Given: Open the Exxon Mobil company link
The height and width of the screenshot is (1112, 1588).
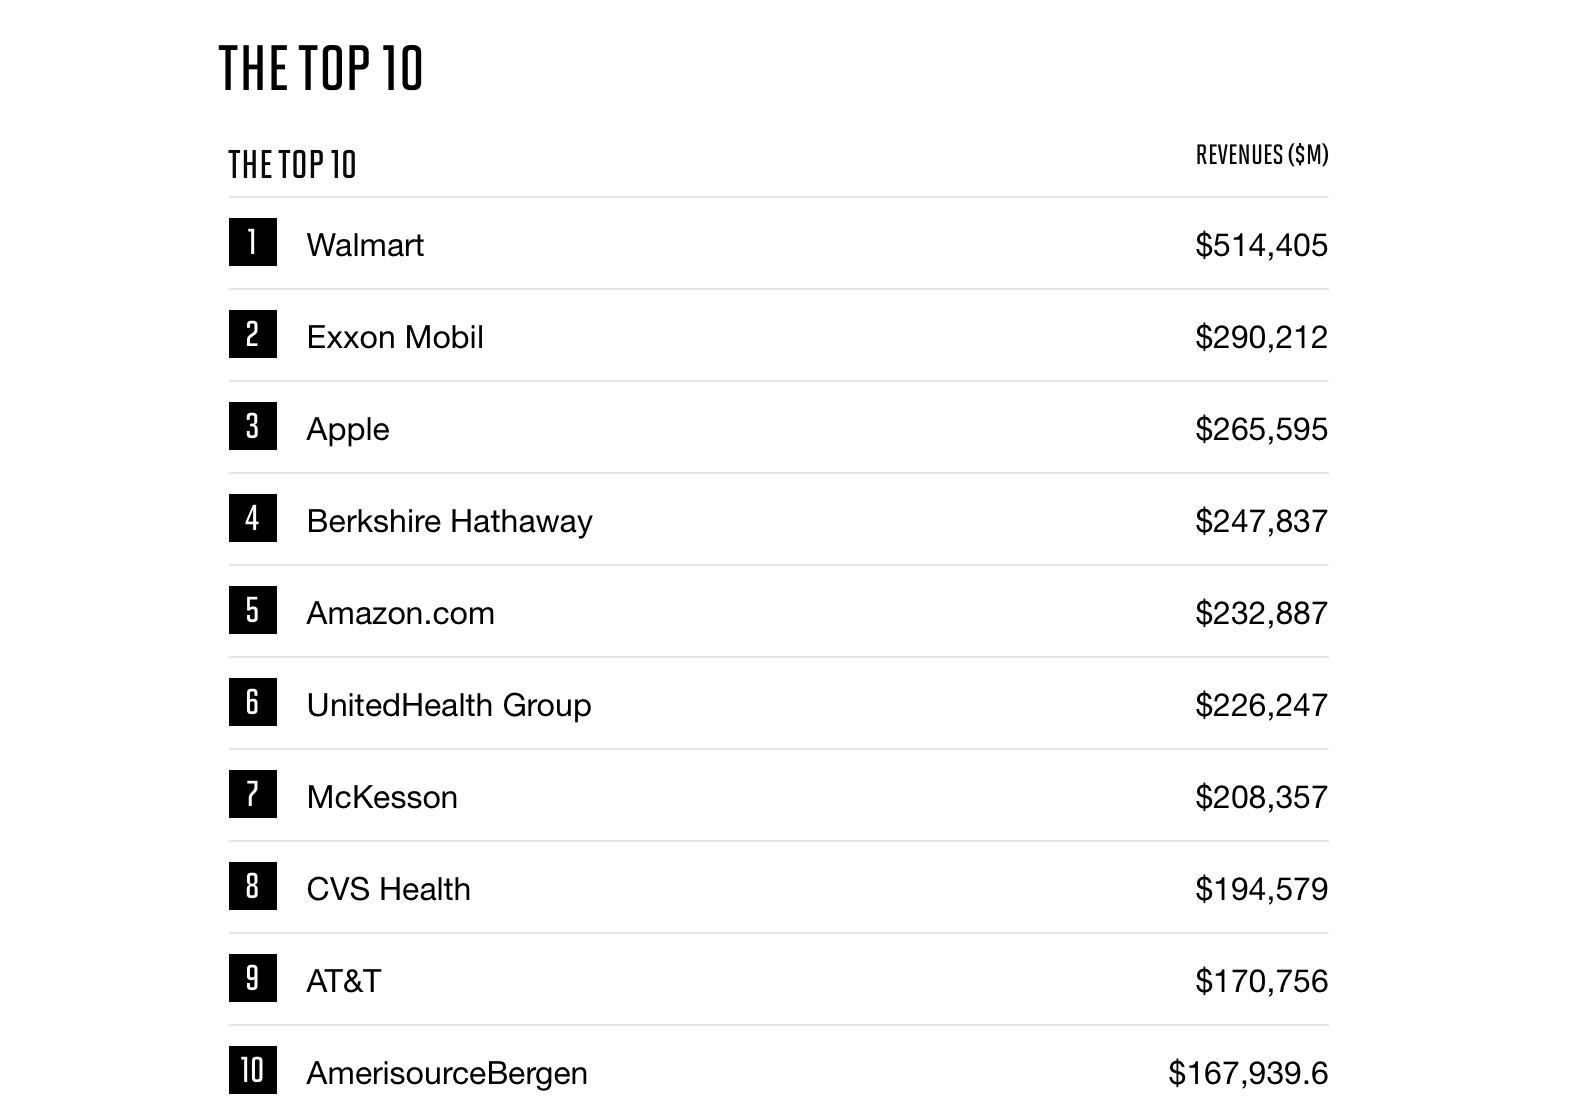Looking at the screenshot, I should pos(395,337).
